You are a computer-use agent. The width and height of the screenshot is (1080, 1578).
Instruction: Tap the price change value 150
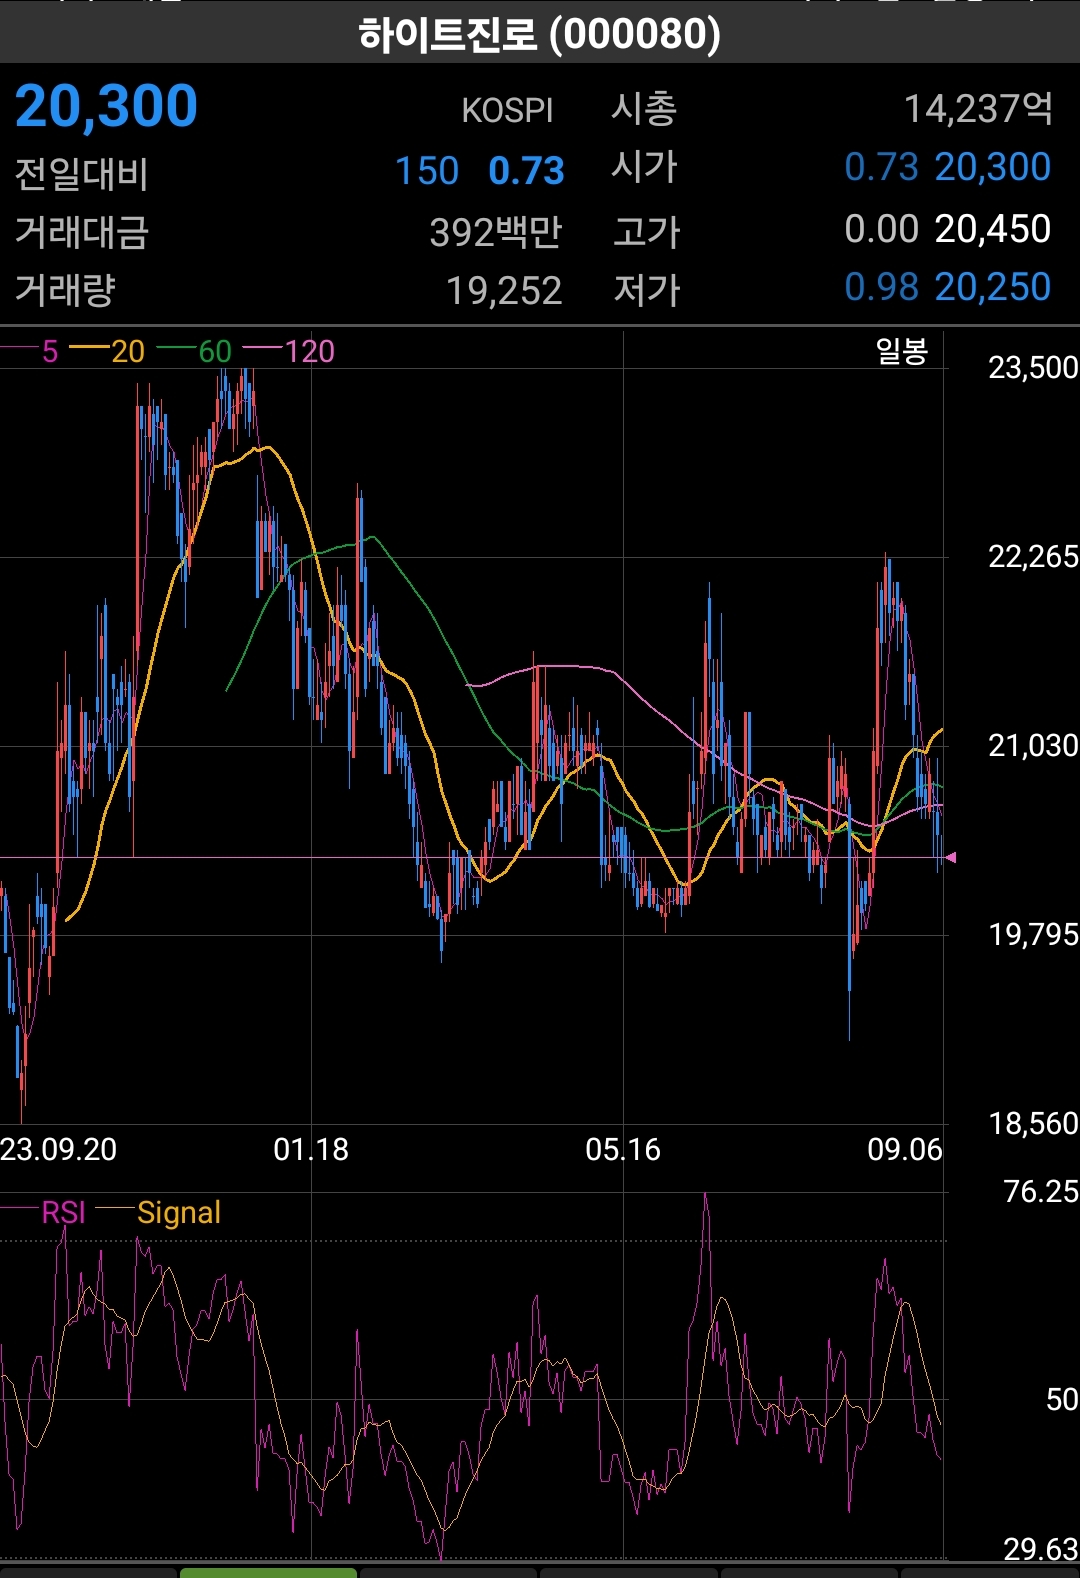click(x=427, y=171)
